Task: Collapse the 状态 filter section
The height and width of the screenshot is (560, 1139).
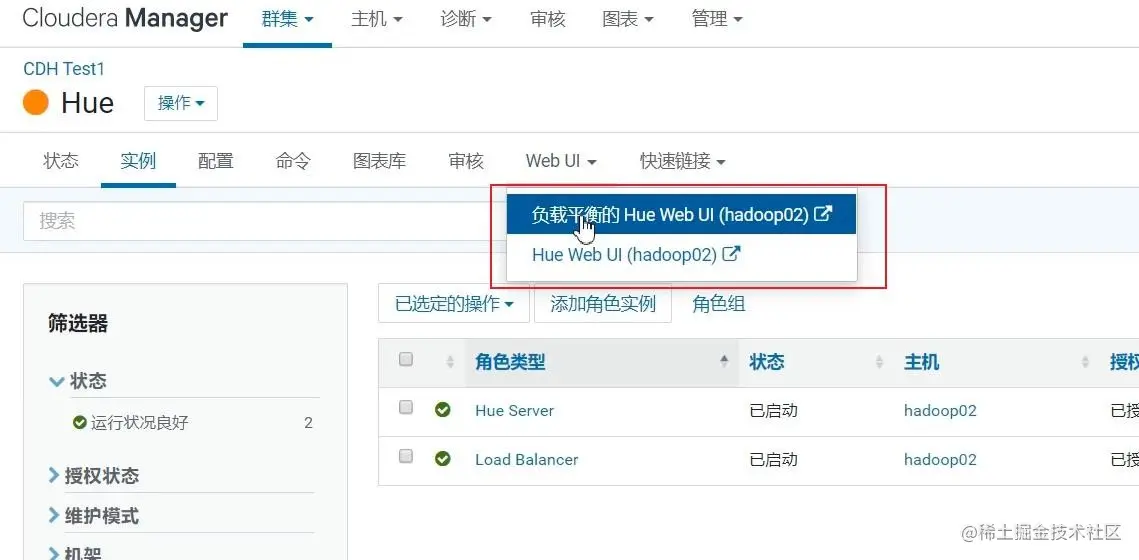Action: 78,381
